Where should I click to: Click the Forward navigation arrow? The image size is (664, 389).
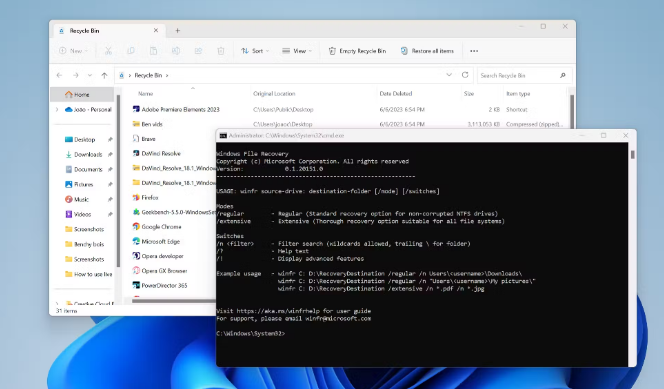pos(75,75)
